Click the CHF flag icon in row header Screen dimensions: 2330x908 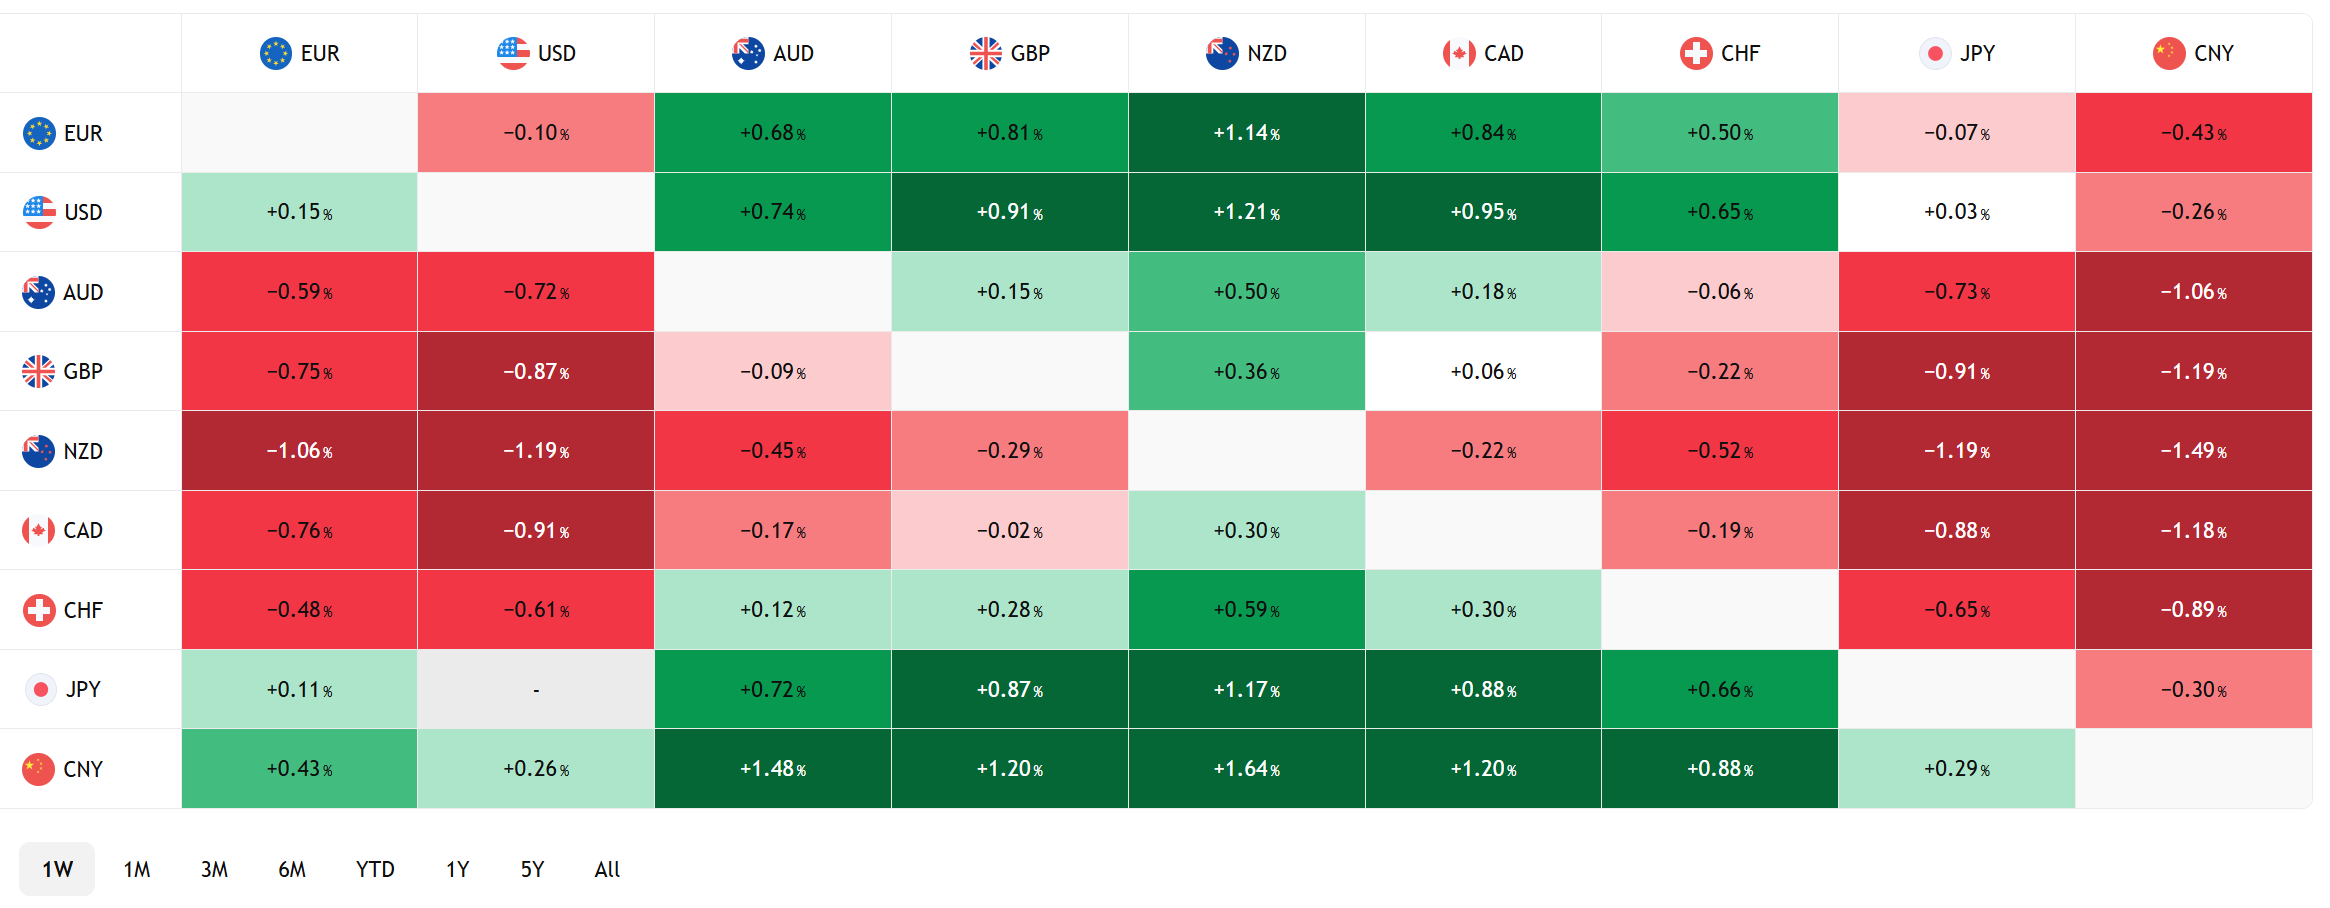[x=39, y=610]
